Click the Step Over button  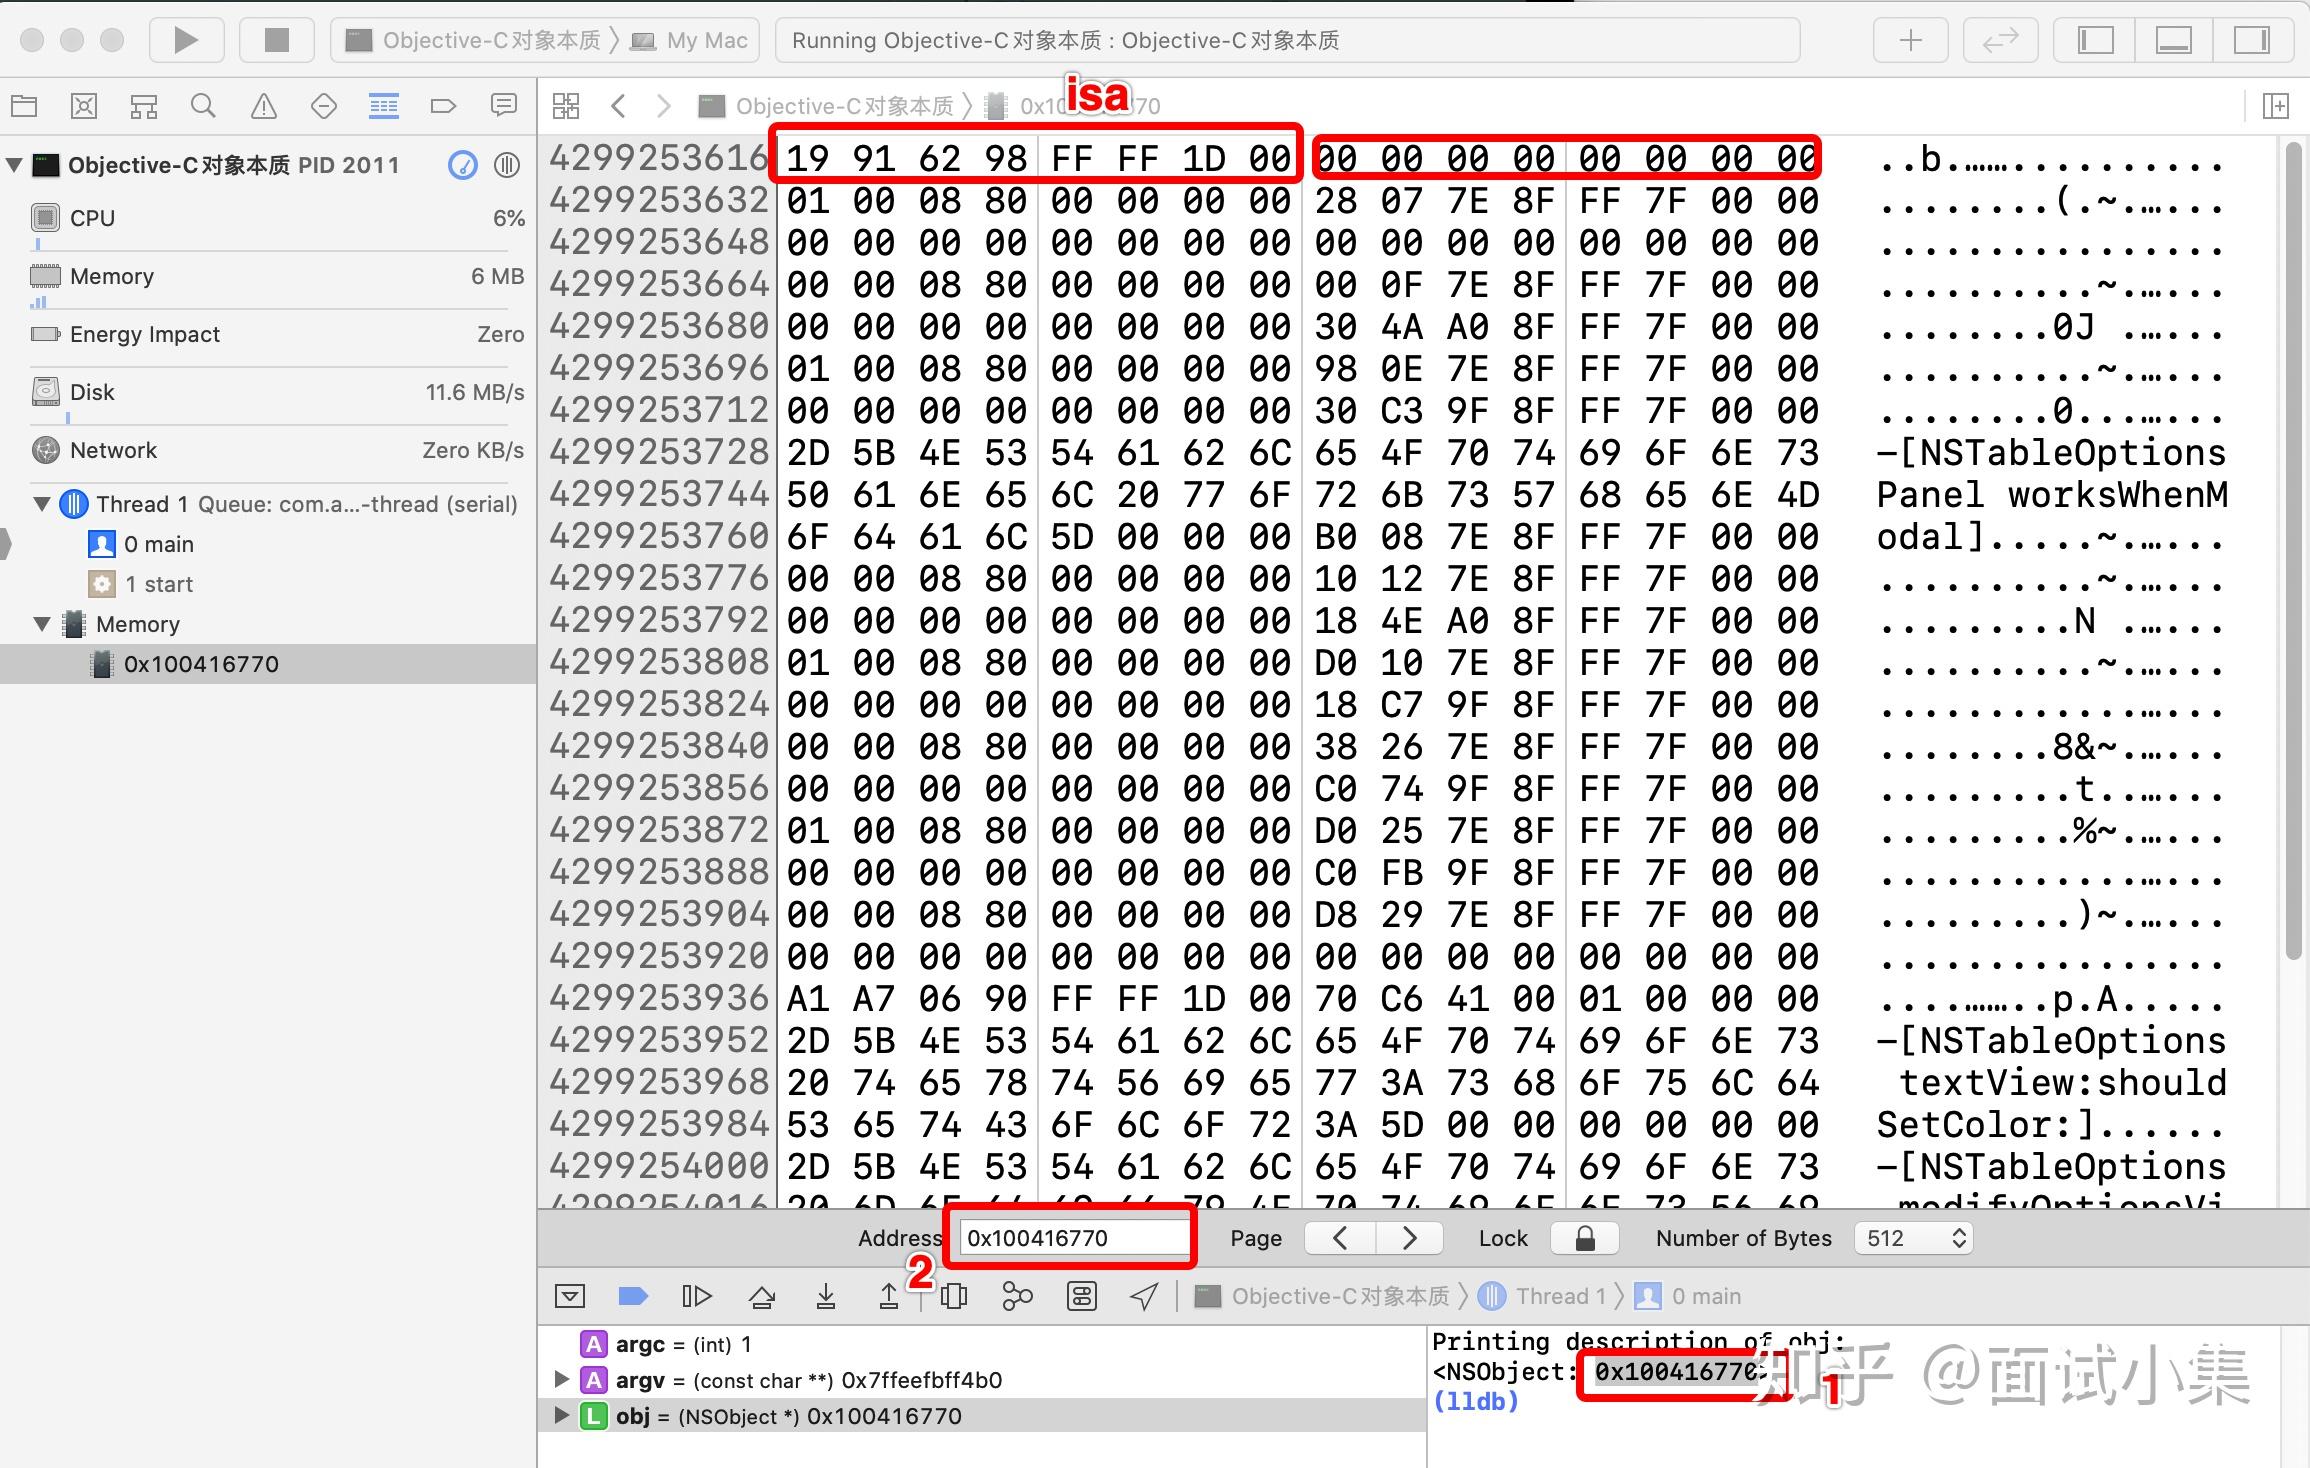[x=762, y=1295]
